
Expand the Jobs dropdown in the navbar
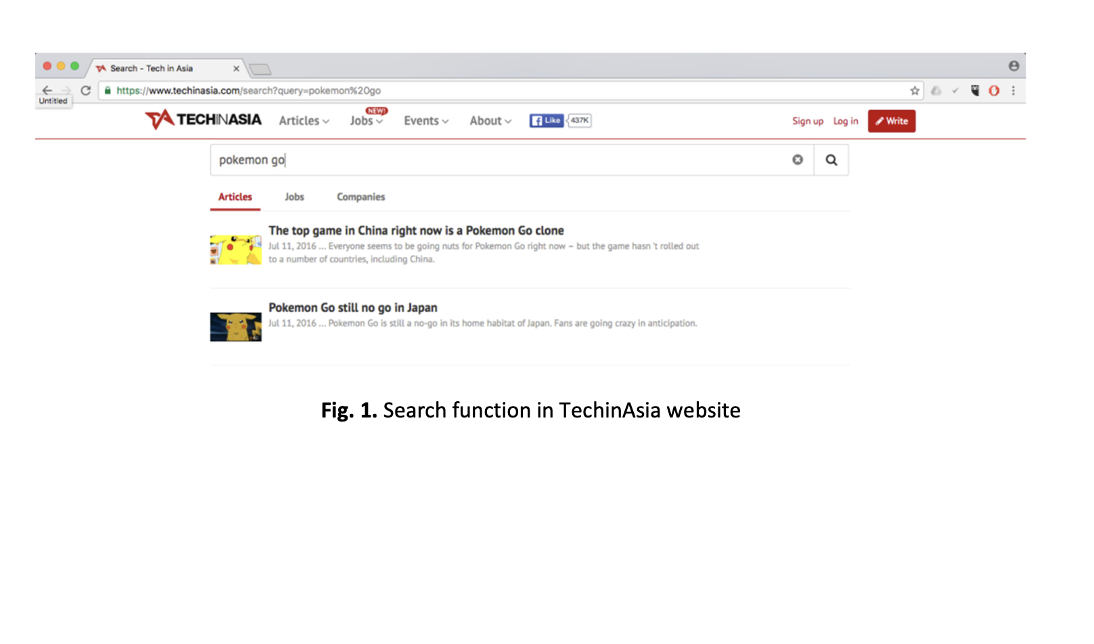[366, 121]
